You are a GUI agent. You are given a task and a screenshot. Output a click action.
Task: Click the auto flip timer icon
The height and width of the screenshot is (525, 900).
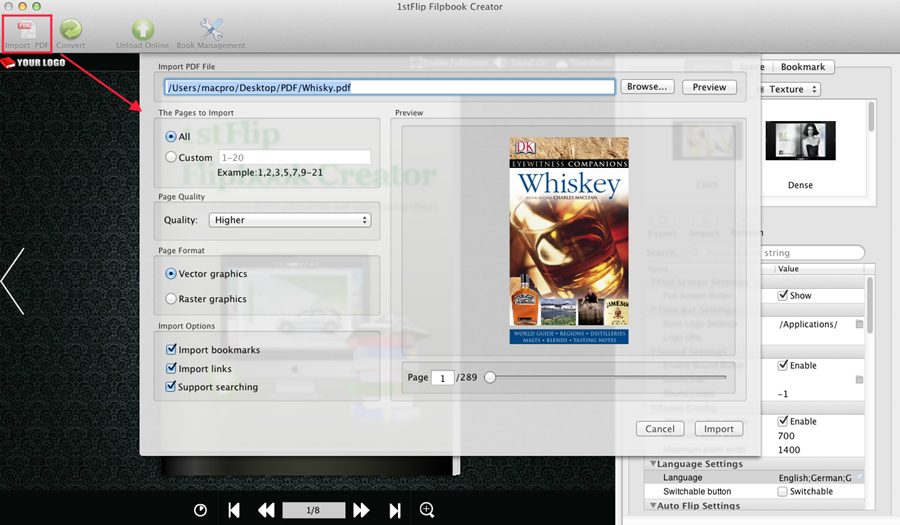[x=200, y=510]
